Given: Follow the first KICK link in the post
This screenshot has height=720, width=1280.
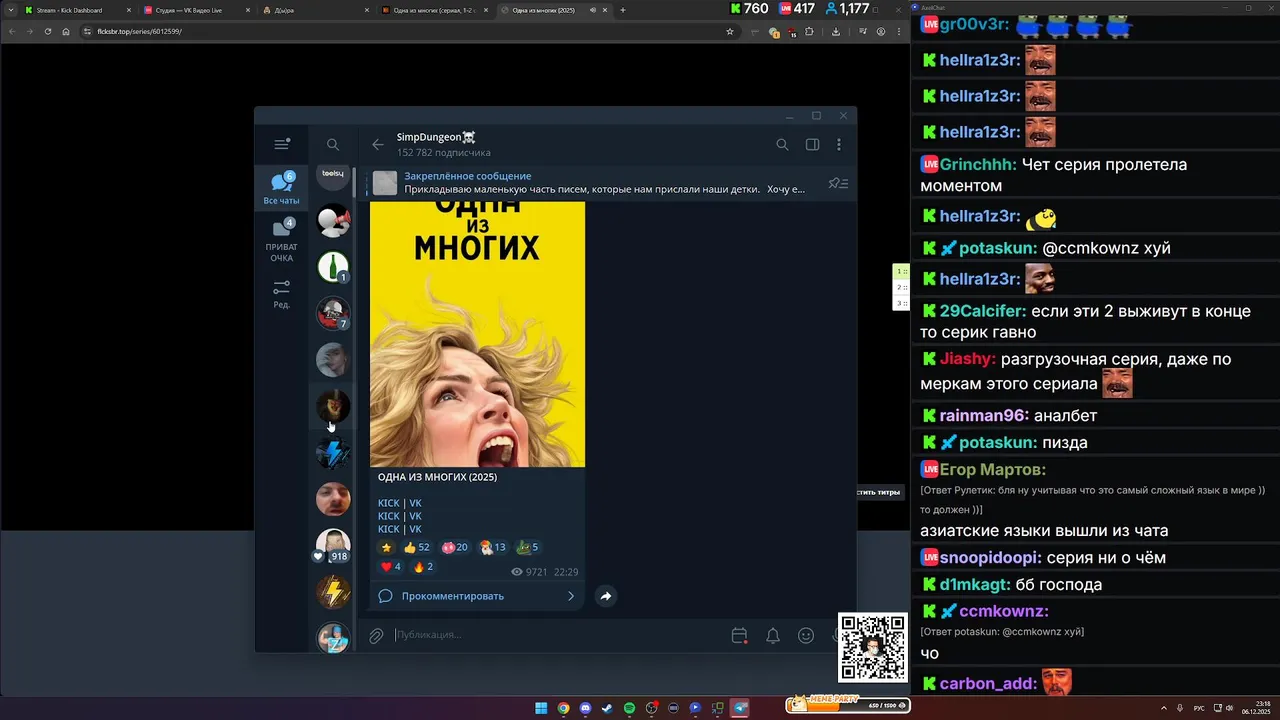Looking at the screenshot, I should coord(388,503).
